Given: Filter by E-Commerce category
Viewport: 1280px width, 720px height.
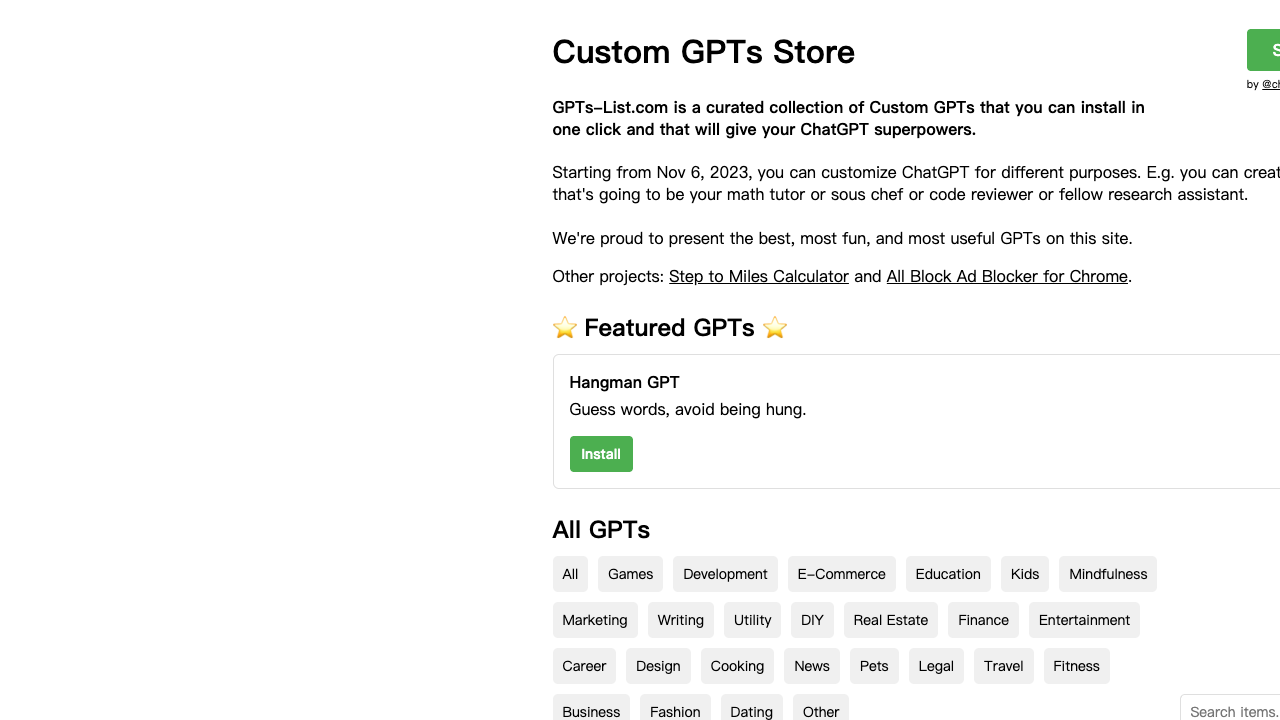Looking at the screenshot, I should tap(841, 574).
